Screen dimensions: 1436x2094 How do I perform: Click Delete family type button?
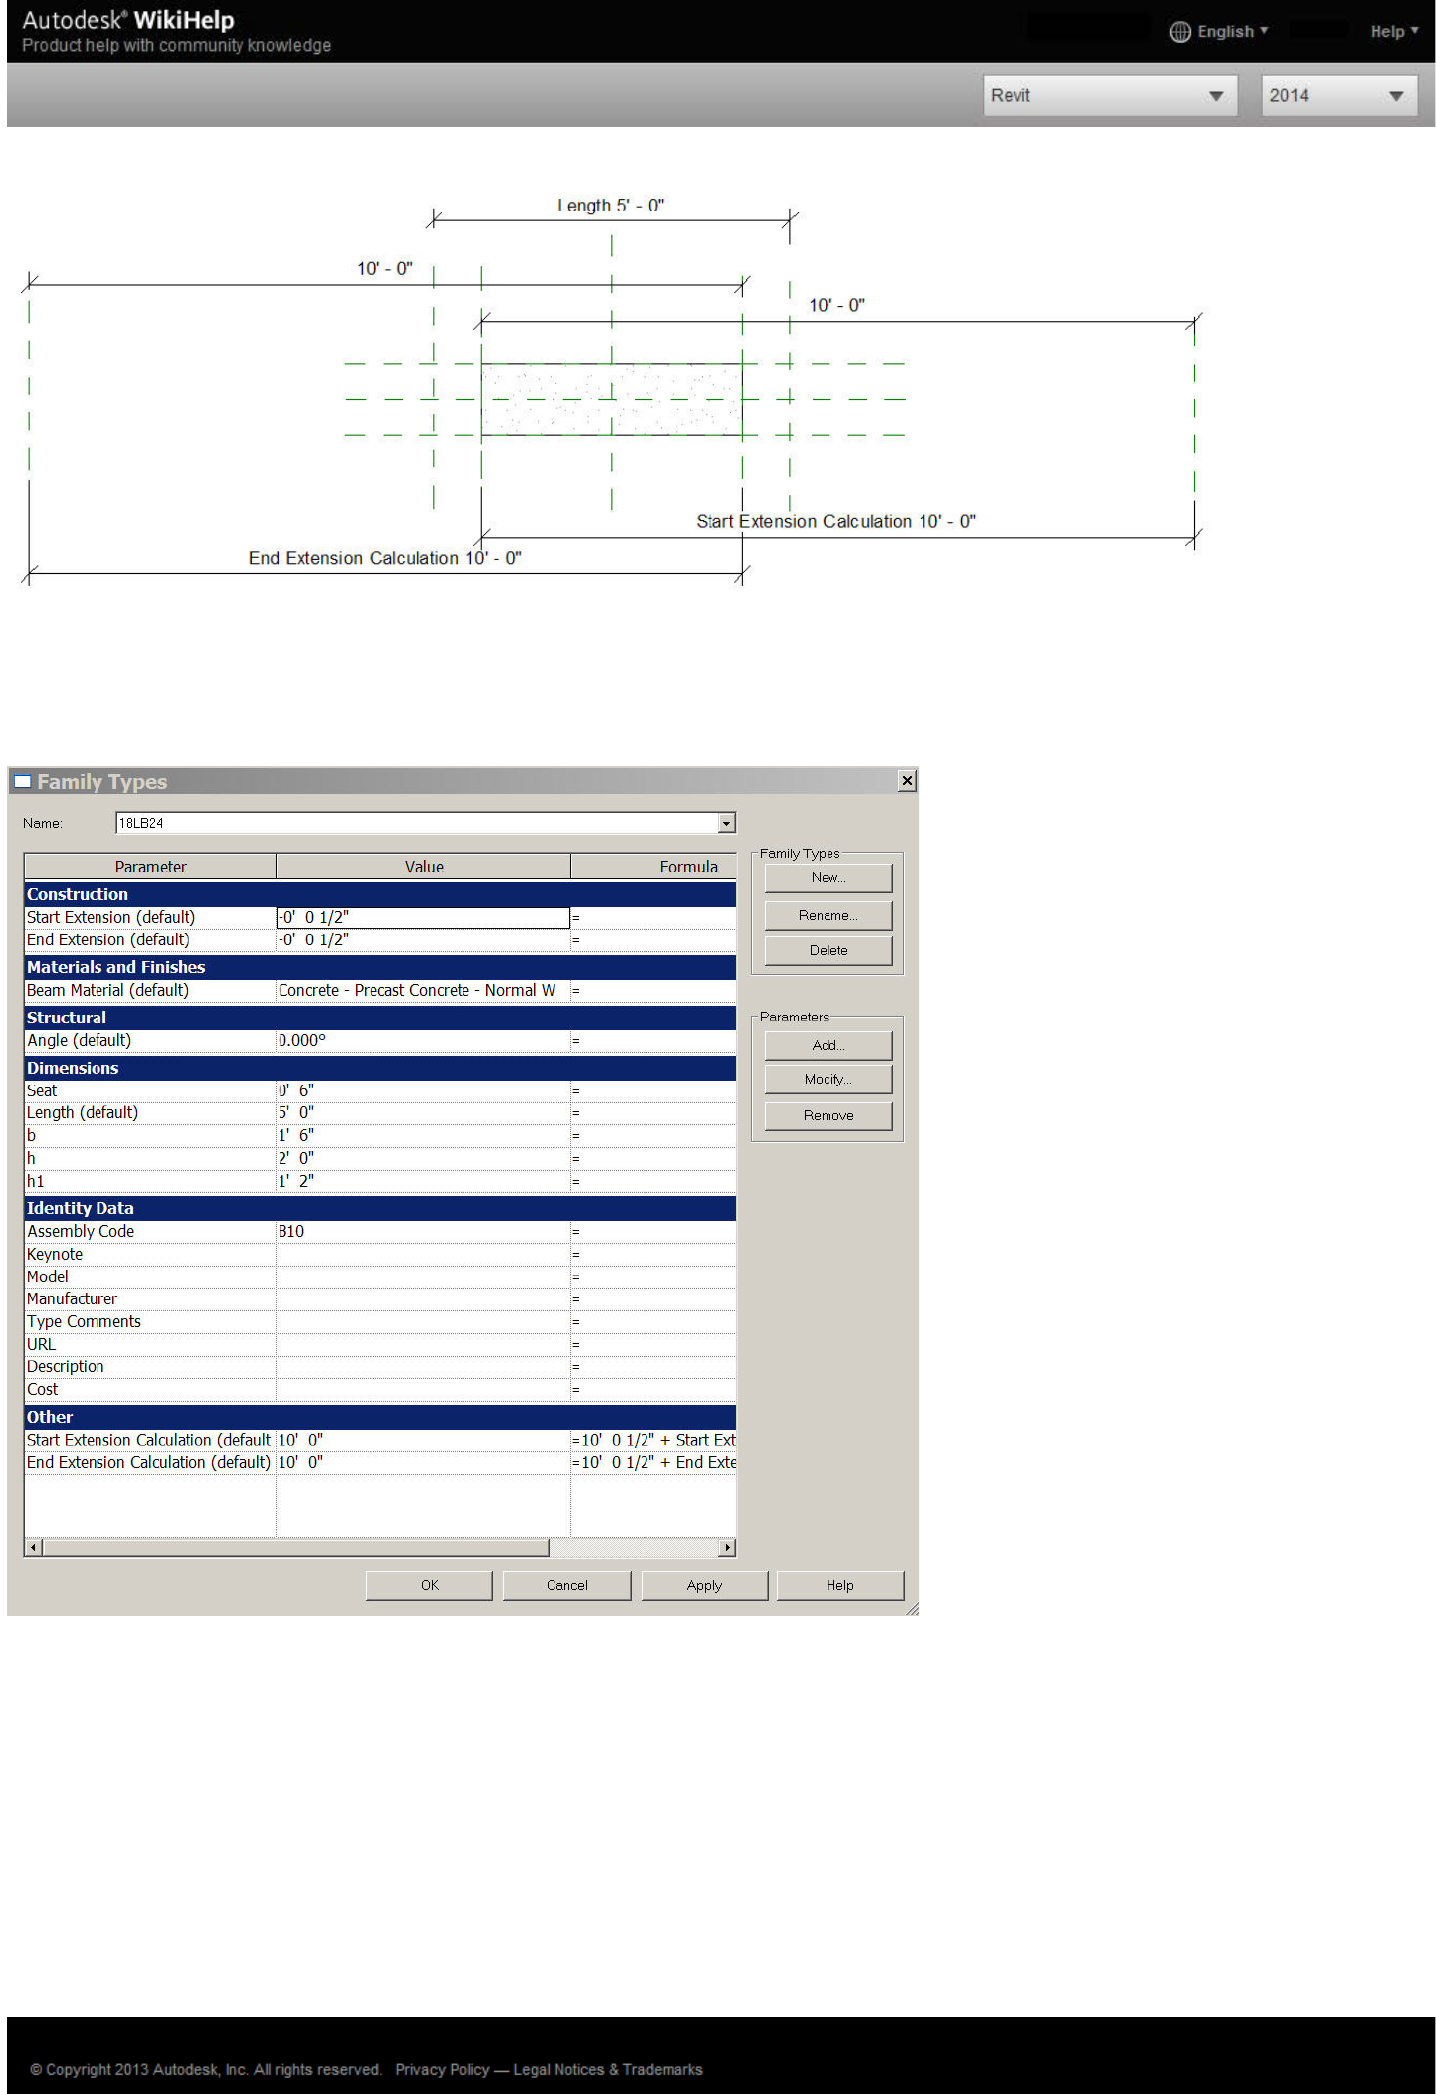(x=828, y=950)
